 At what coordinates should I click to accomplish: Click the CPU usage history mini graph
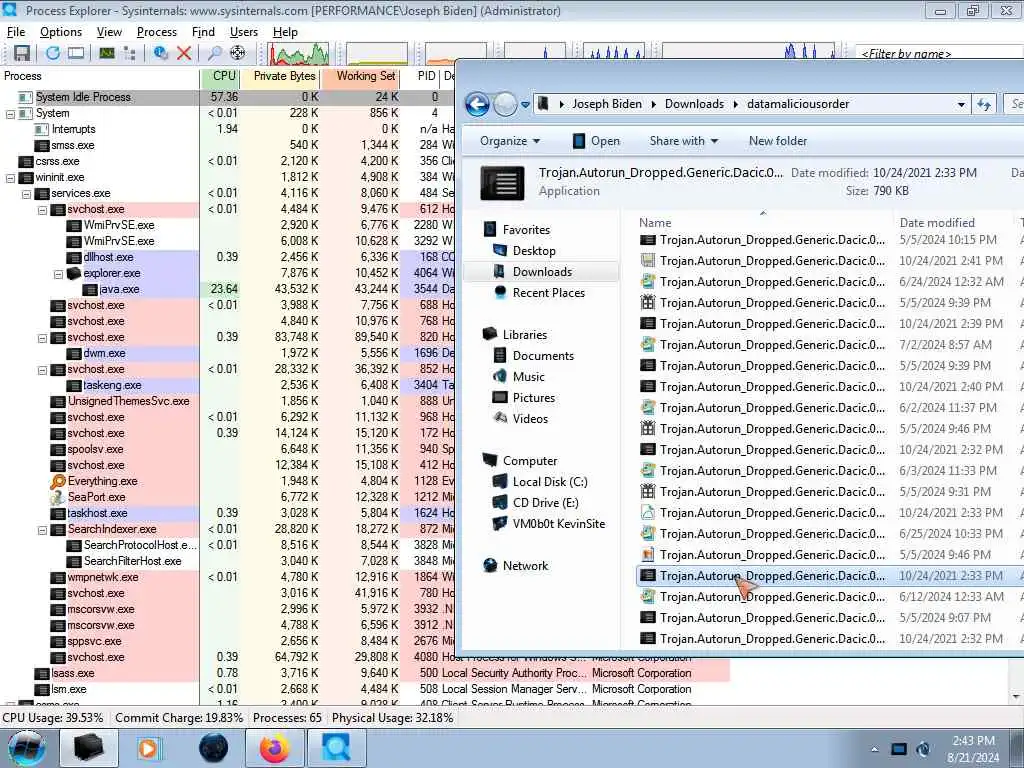tap(298, 54)
